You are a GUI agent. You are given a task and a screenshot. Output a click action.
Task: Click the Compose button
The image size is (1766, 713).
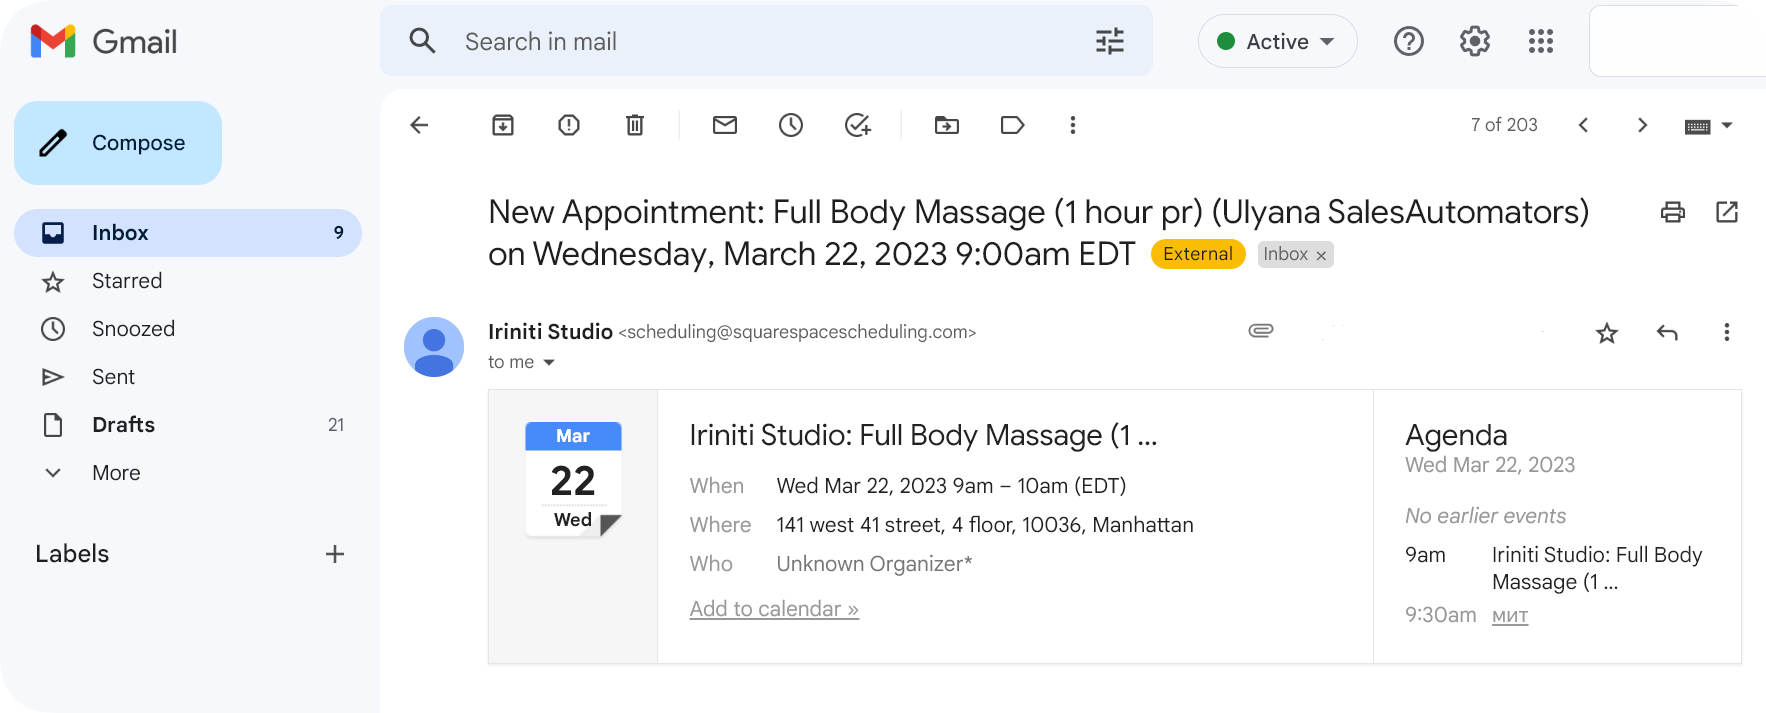118,143
